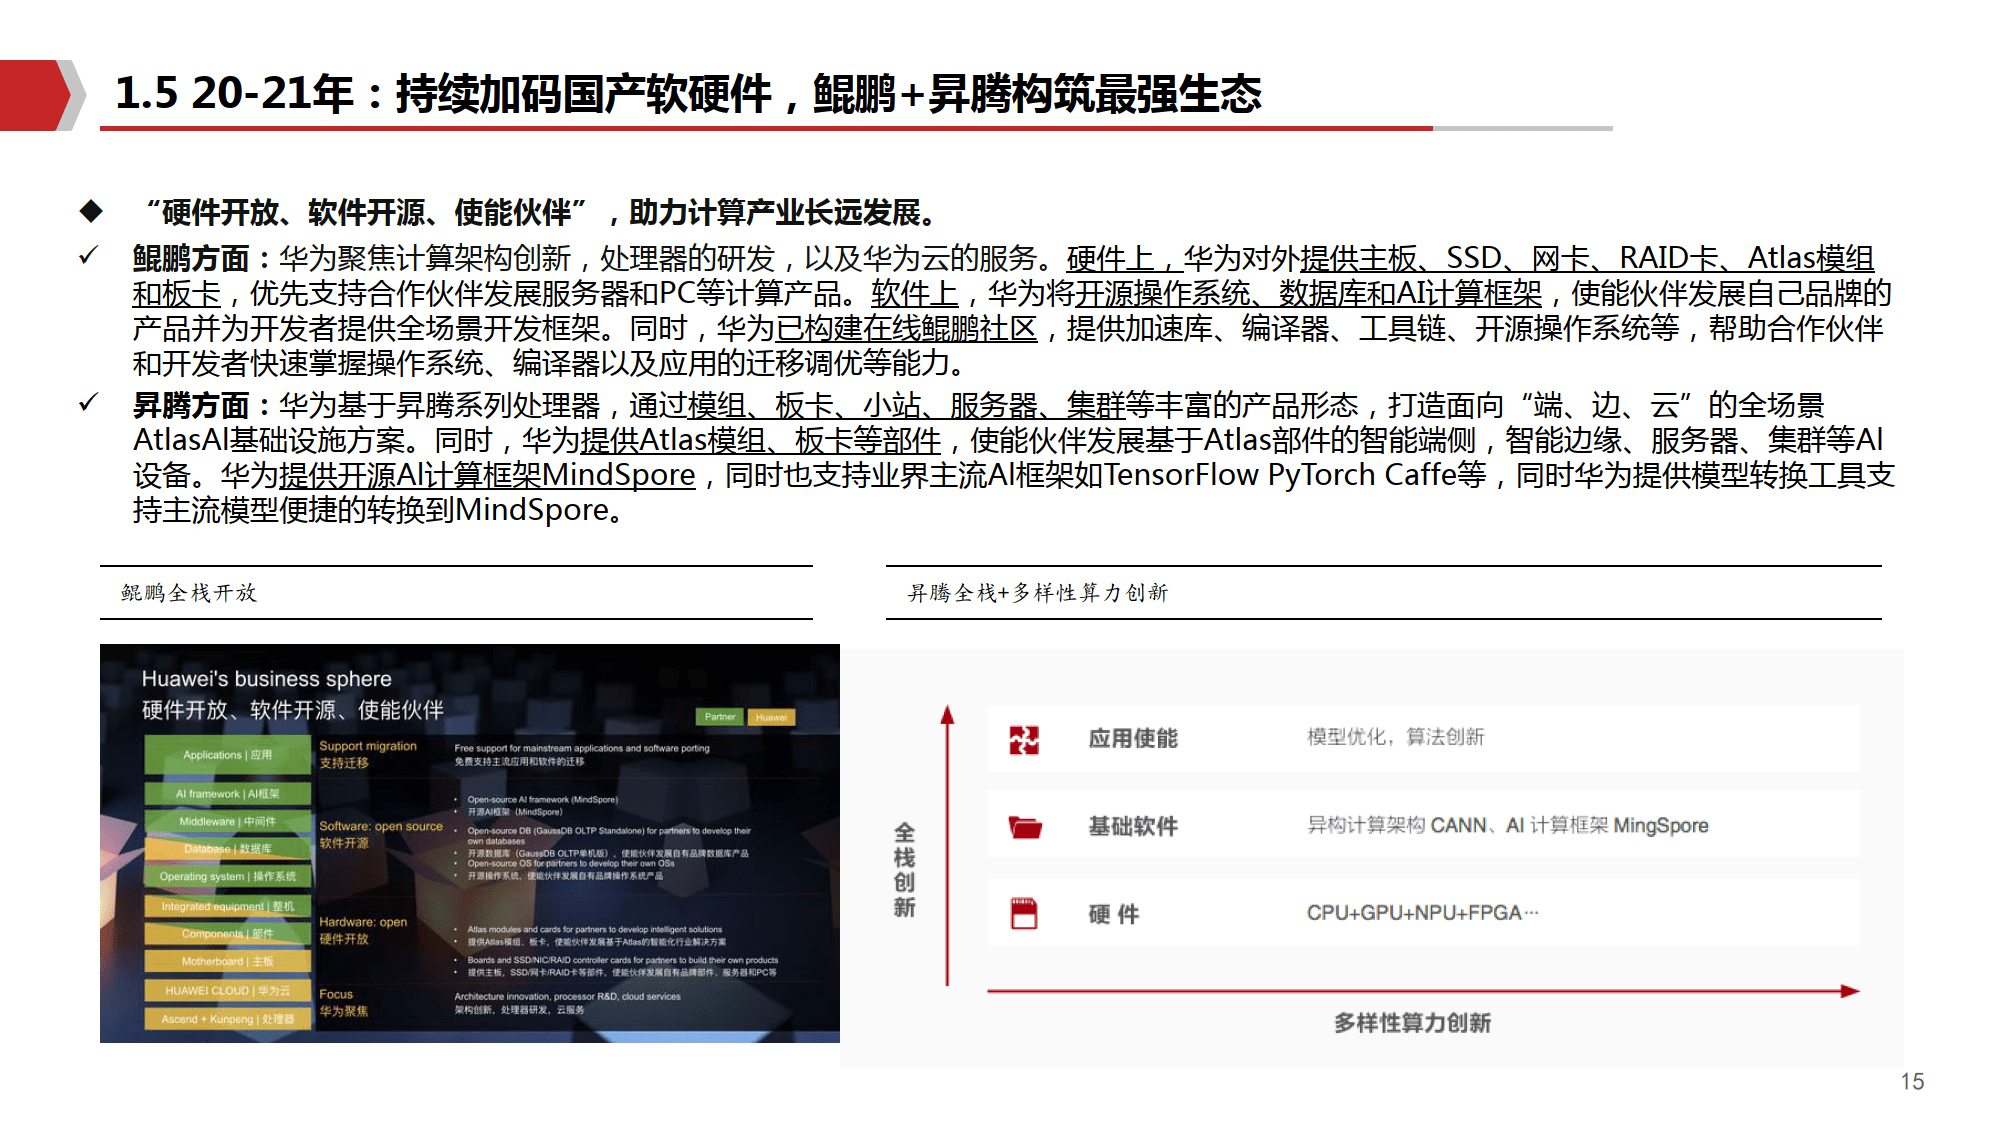Select the Components | 部件 box
This screenshot has width=2000, height=1125.
point(227,934)
